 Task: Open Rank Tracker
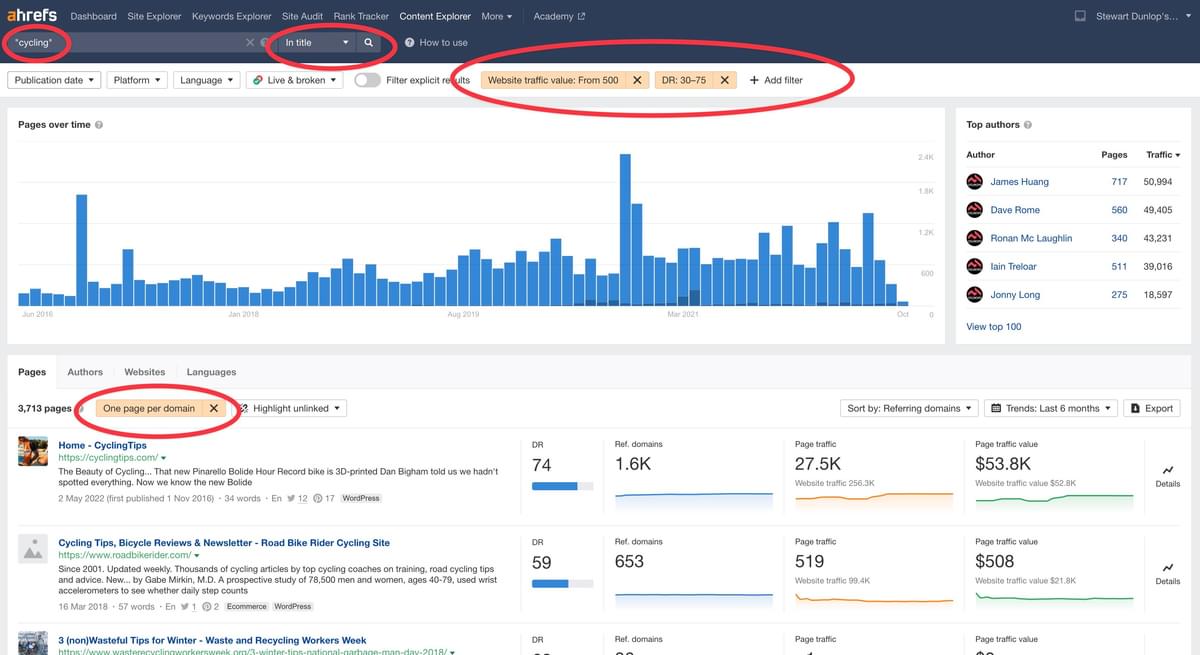pyautogui.click(x=361, y=16)
